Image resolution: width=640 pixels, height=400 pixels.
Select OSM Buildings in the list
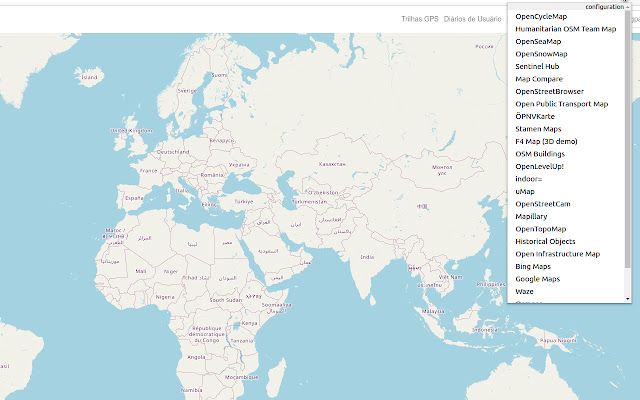[539, 154]
